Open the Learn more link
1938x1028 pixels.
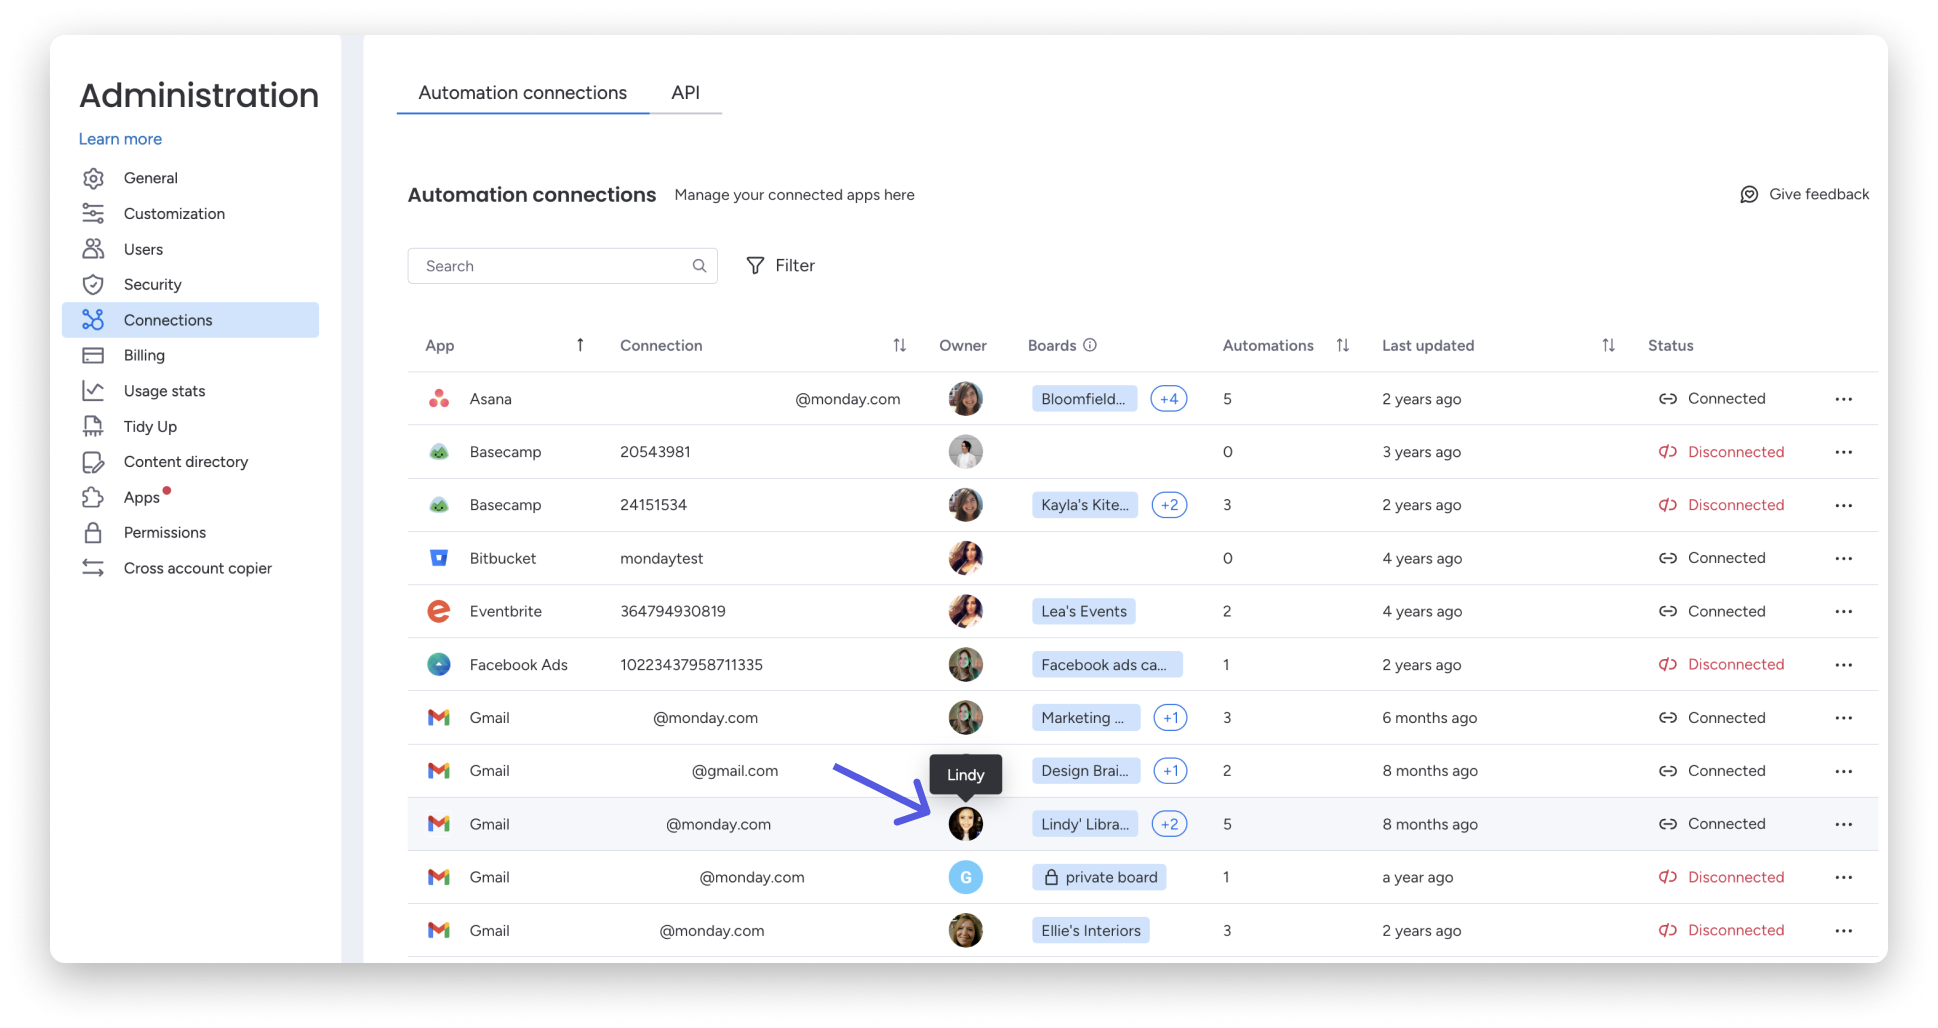[x=120, y=139]
